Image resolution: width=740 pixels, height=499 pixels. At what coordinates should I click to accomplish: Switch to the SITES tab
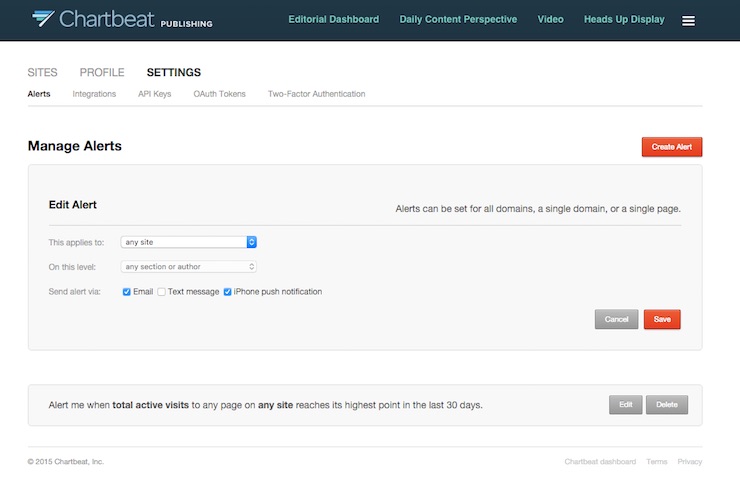pos(42,72)
